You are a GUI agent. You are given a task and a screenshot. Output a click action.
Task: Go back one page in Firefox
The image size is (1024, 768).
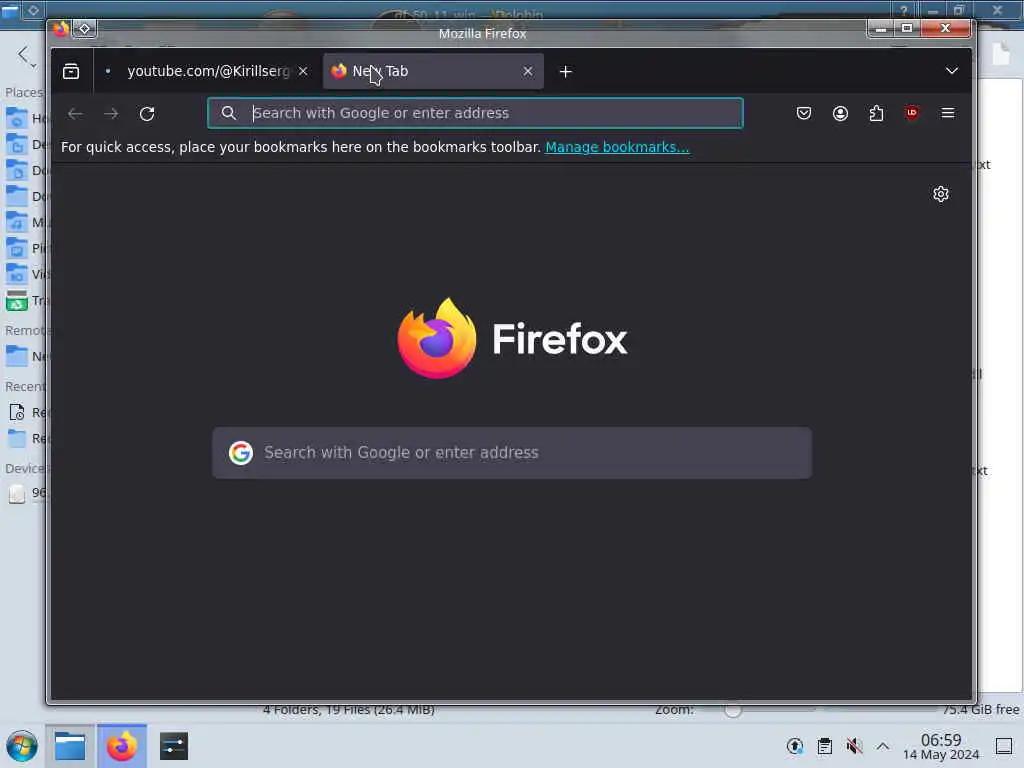(x=75, y=114)
